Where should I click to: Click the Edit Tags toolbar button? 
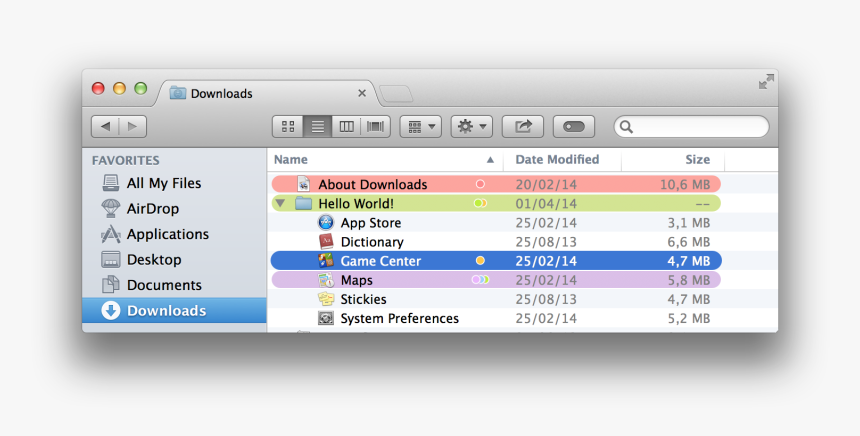tap(573, 127)
